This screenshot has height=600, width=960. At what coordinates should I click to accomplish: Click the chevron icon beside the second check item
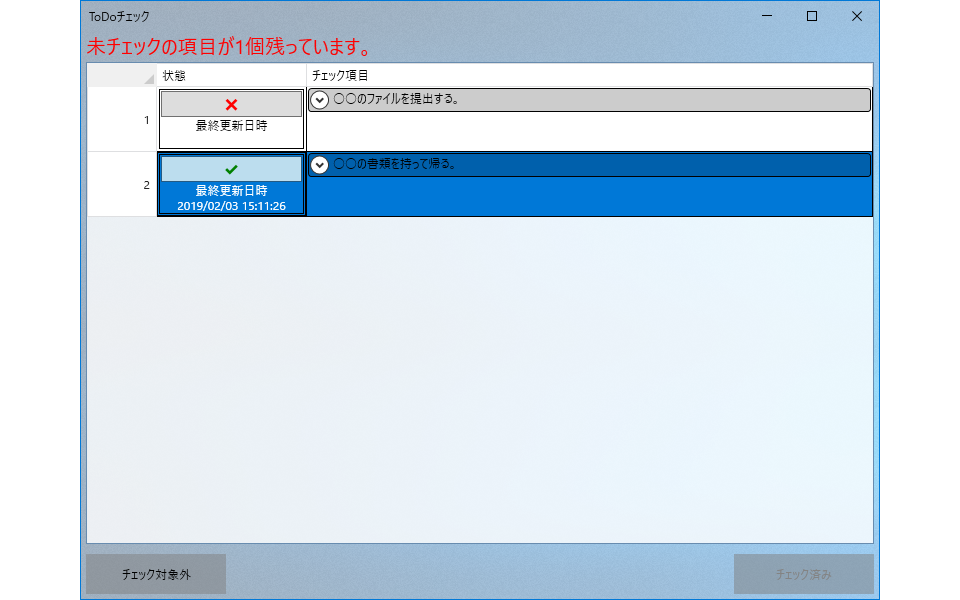tap(319, 164)
